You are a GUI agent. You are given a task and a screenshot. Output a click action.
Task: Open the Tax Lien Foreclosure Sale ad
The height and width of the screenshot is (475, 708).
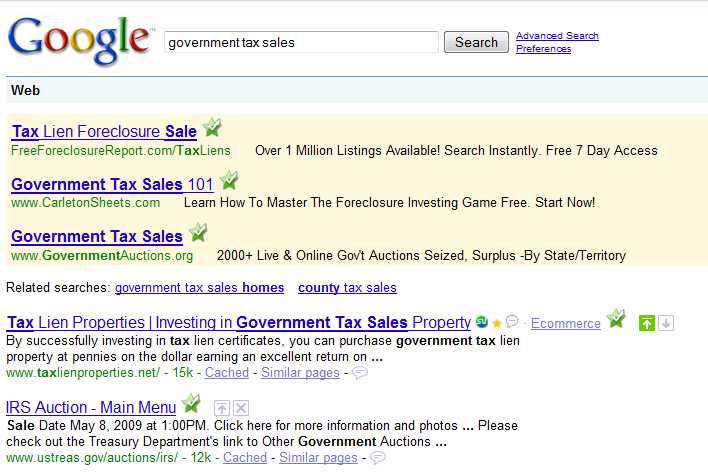[x=104, y=131]
